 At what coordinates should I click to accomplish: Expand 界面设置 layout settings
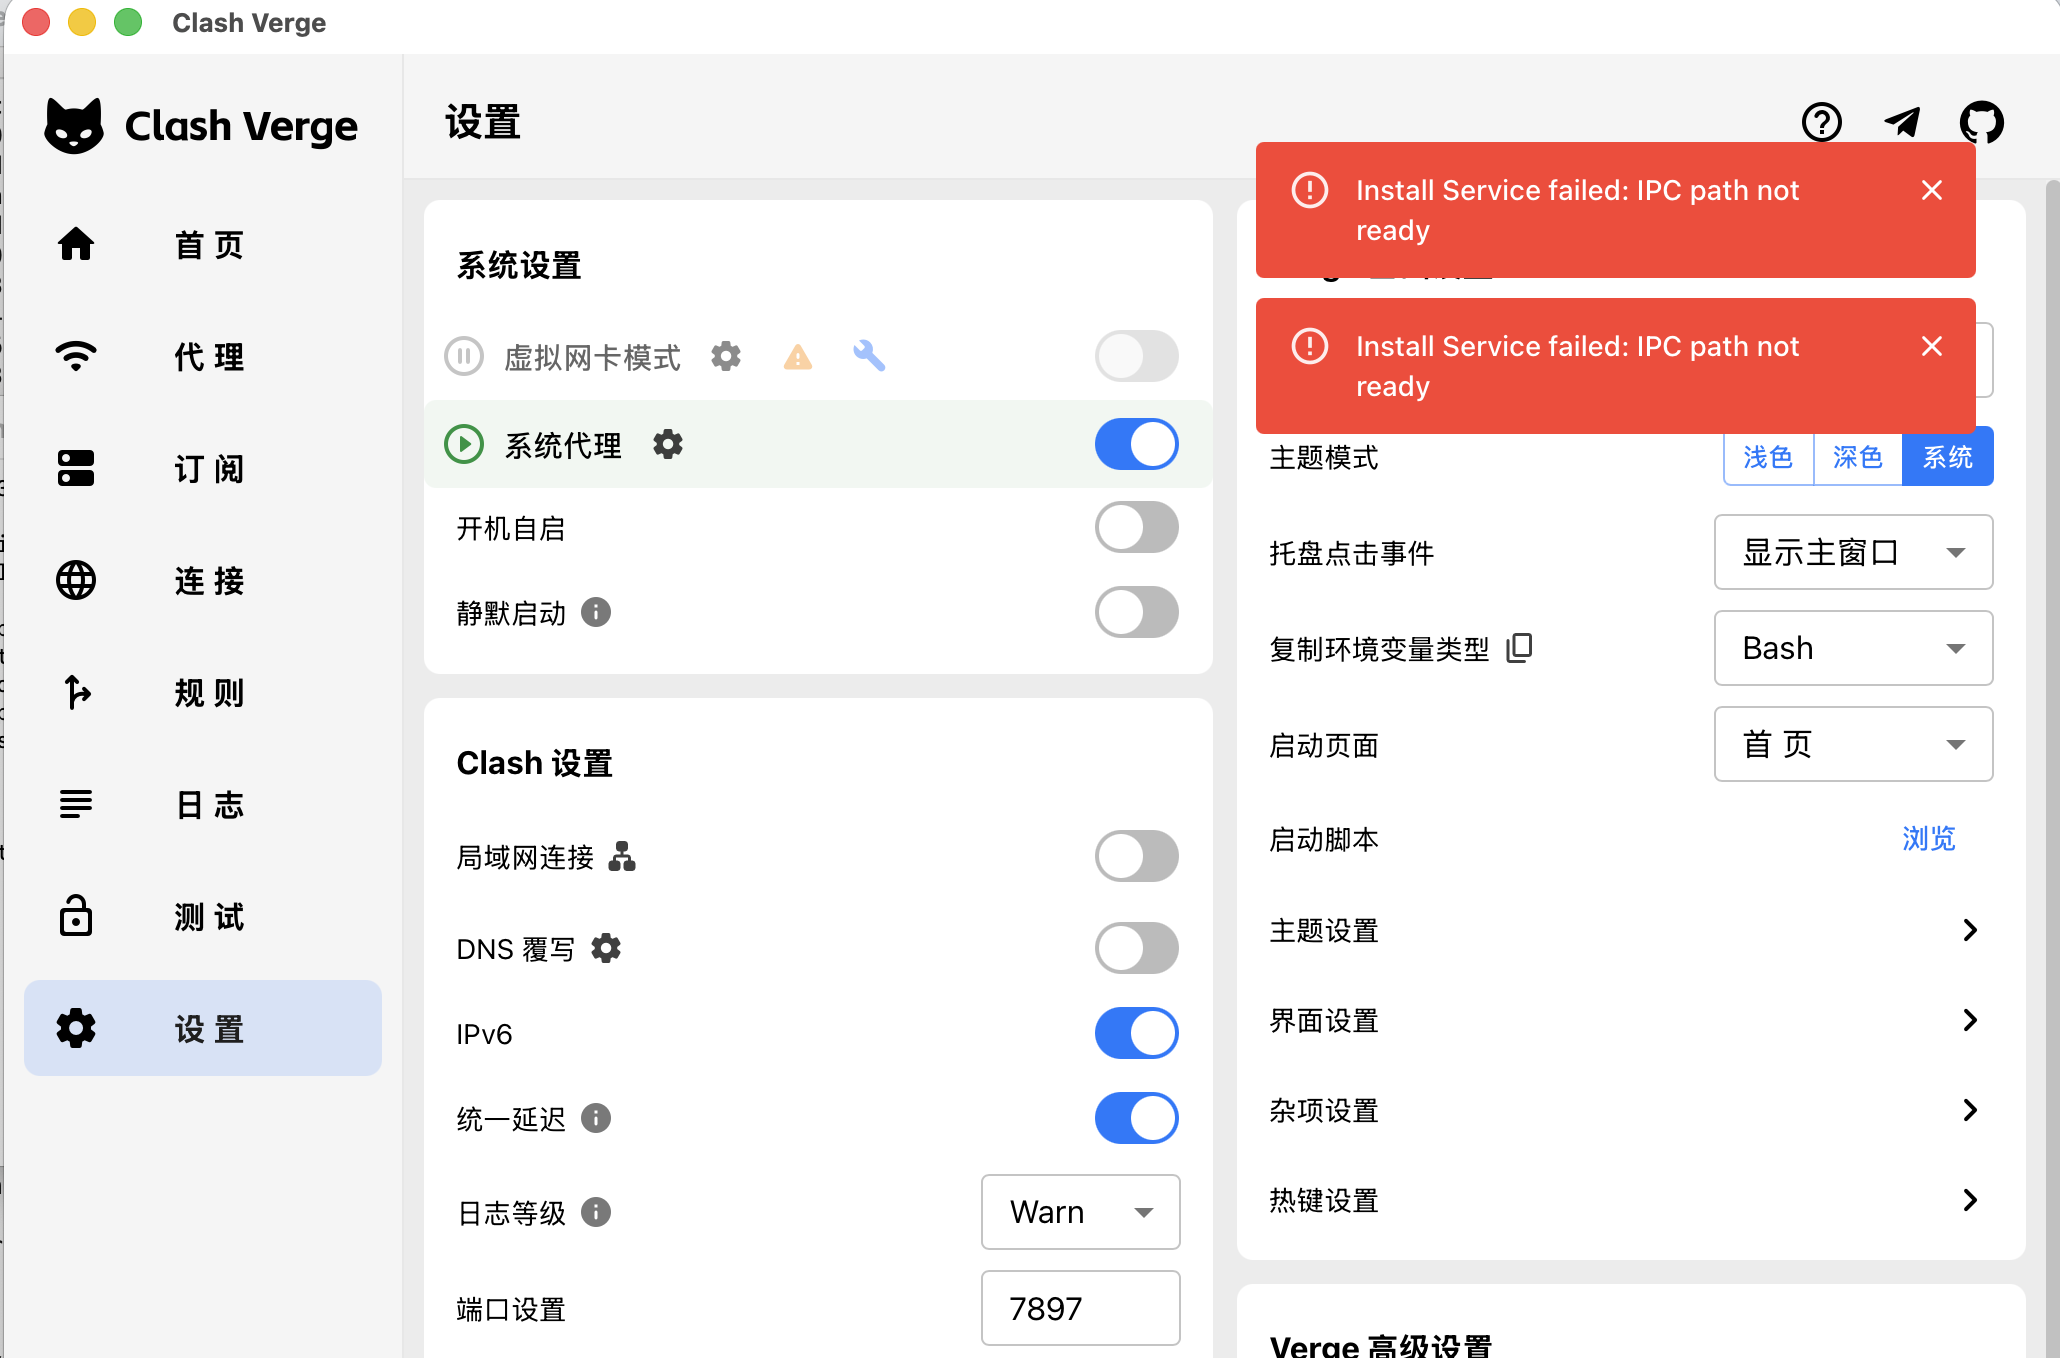[1631, 1020]
